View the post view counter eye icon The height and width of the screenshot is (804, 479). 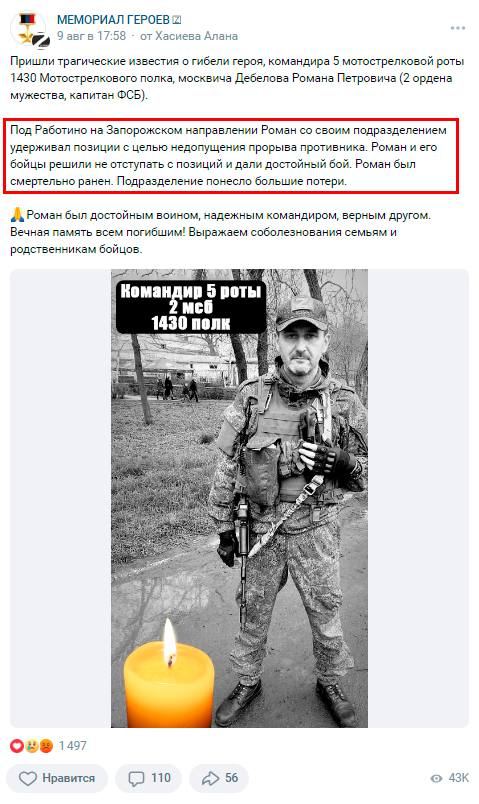pyautogui.click(x=436, y=778)
